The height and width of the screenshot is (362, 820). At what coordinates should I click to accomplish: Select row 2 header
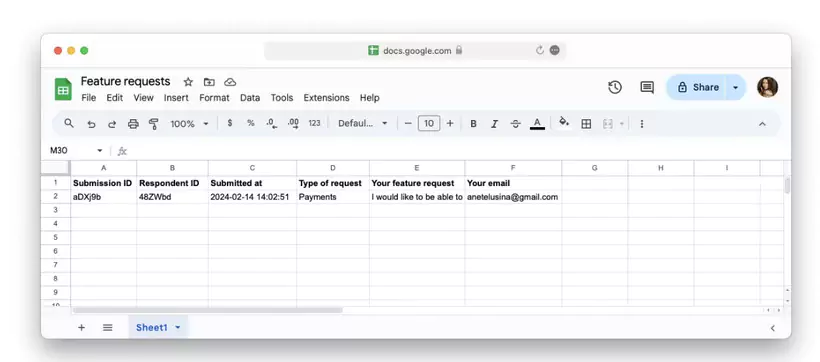[55, 197]
